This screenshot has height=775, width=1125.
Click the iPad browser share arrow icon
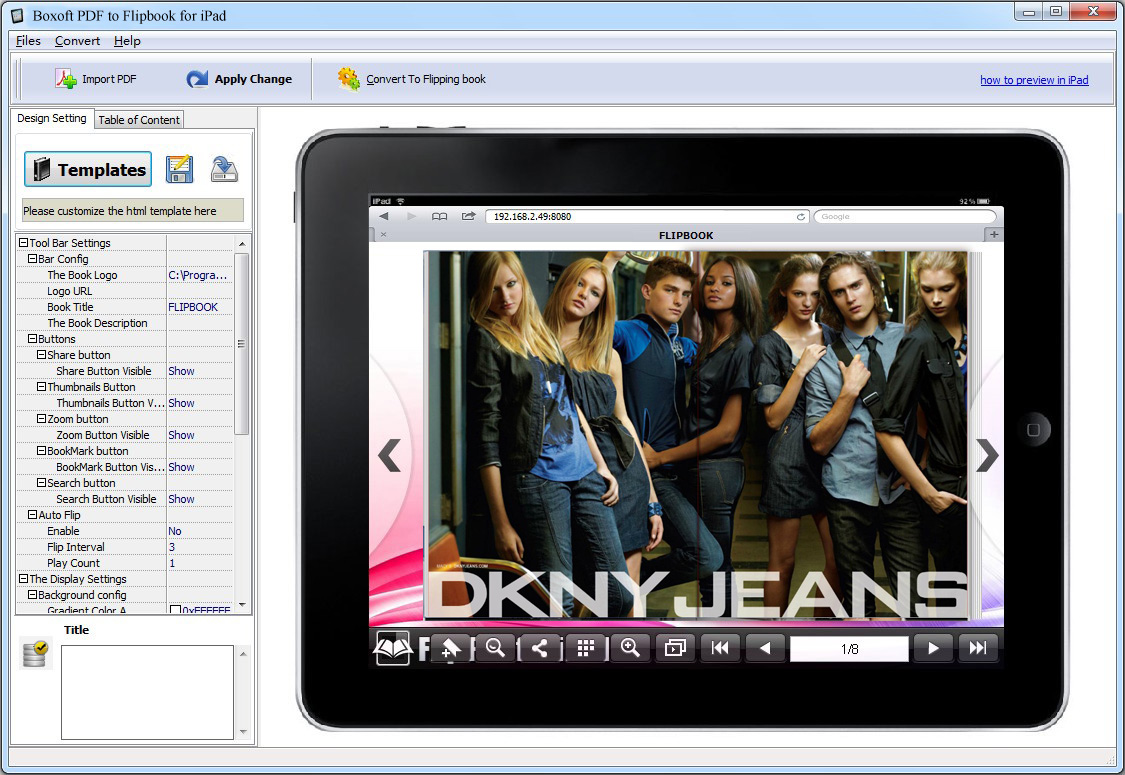point(469,216)
